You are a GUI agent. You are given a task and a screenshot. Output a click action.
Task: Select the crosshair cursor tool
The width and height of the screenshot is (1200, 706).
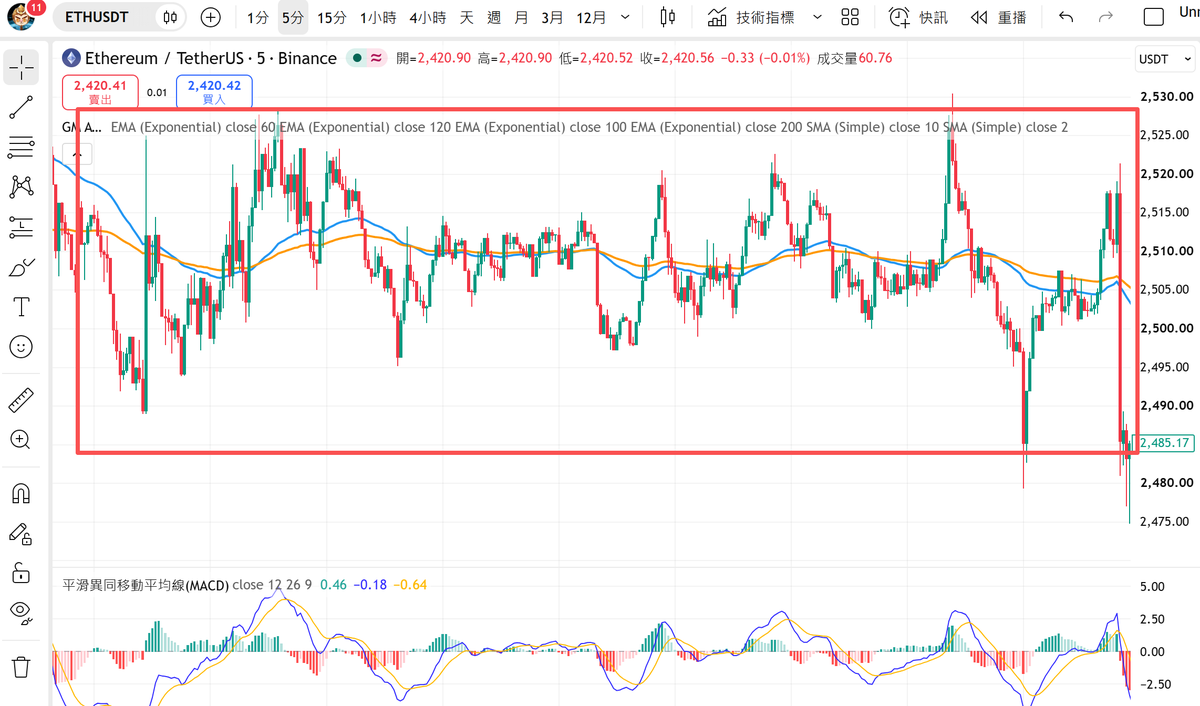21,68
